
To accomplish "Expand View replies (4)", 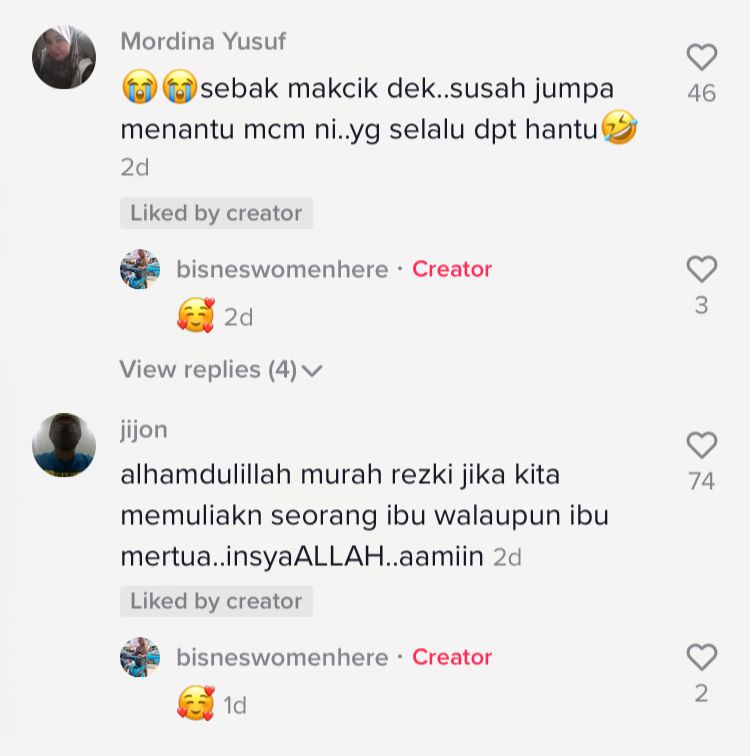I will [221, 370].
